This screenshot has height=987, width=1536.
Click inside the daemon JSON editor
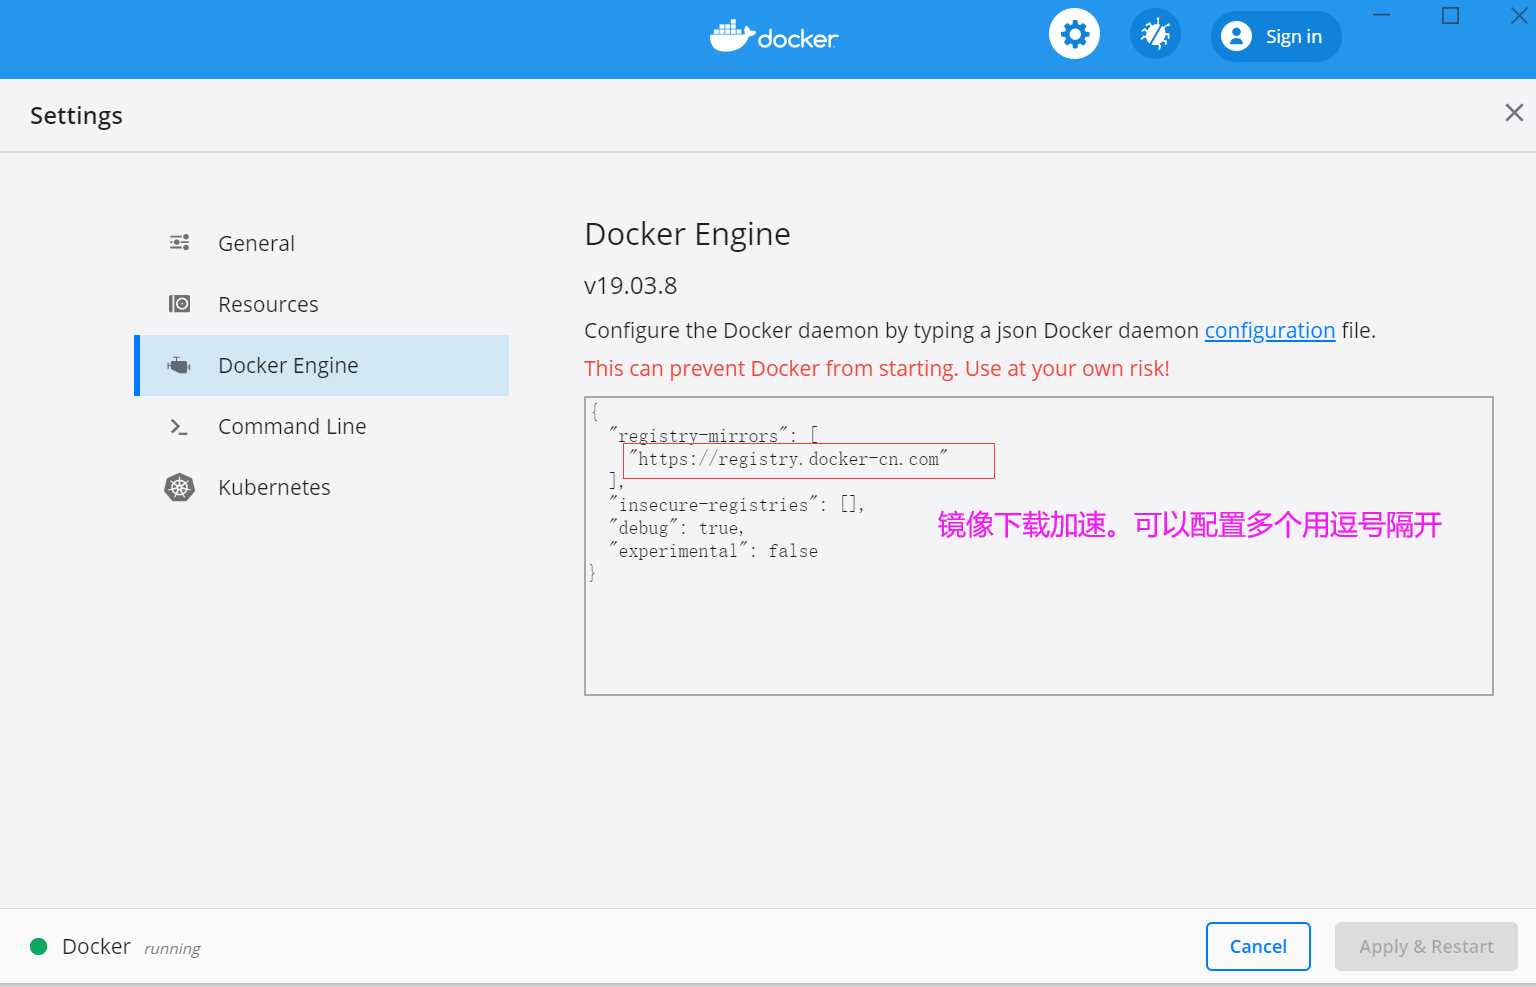coord(1038,546)
